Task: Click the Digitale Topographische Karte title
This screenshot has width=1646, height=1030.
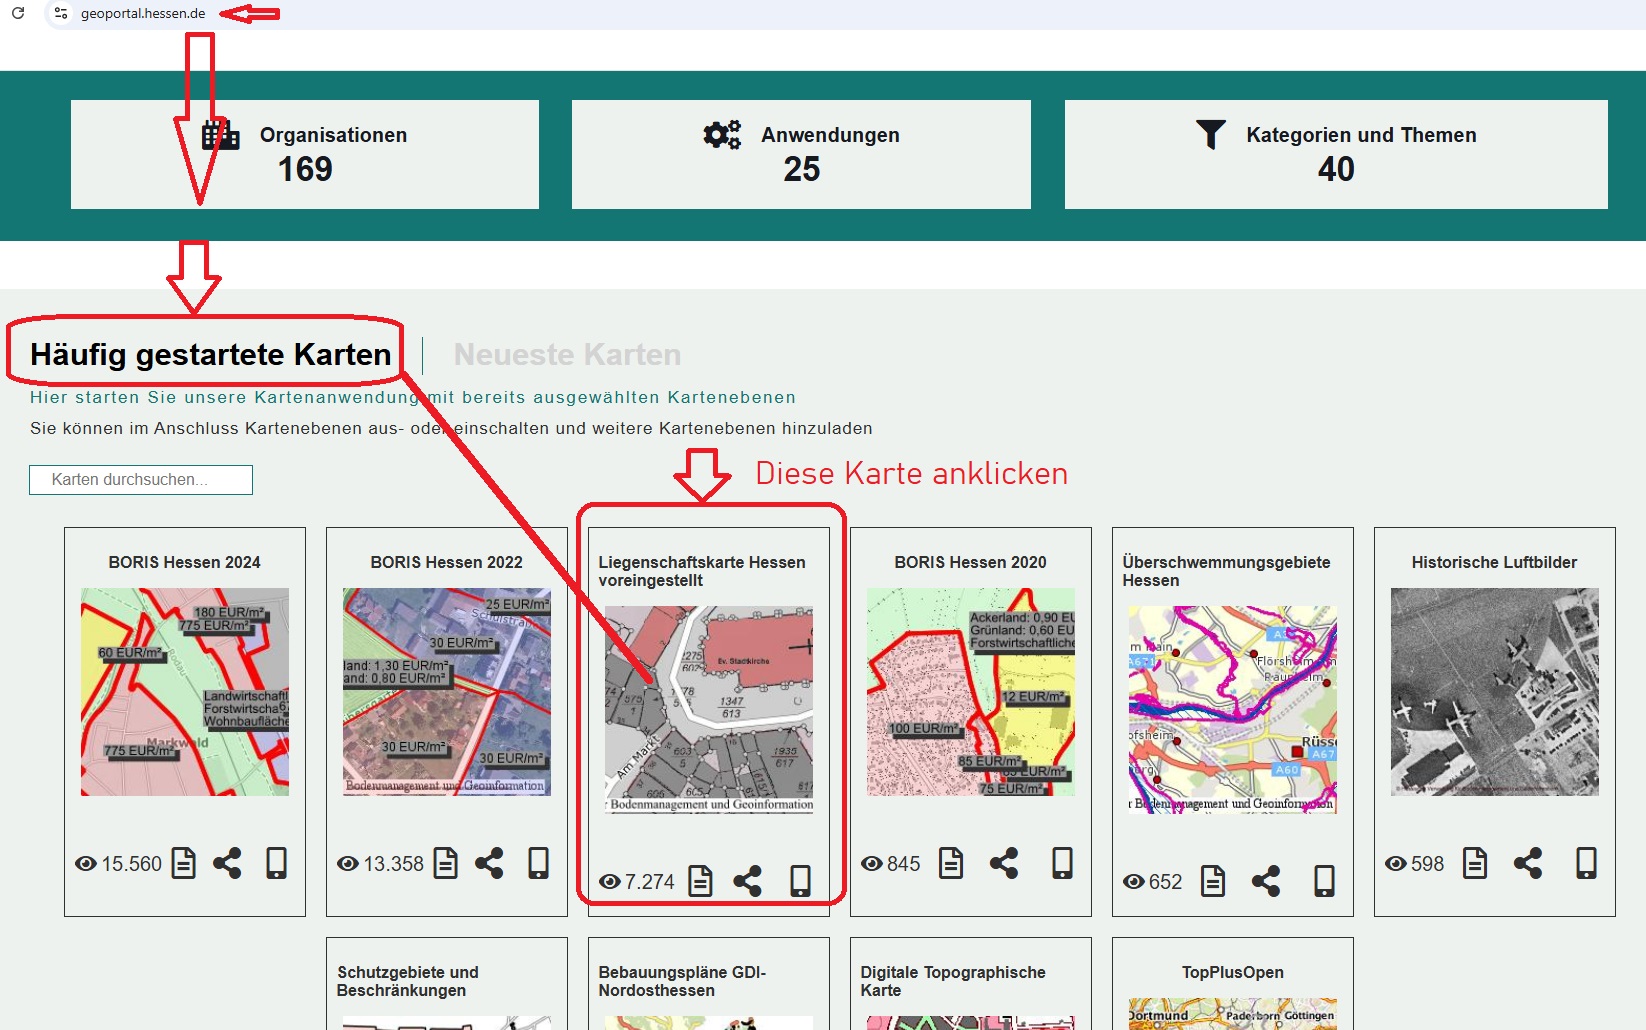Action: (x=953, y=981)
